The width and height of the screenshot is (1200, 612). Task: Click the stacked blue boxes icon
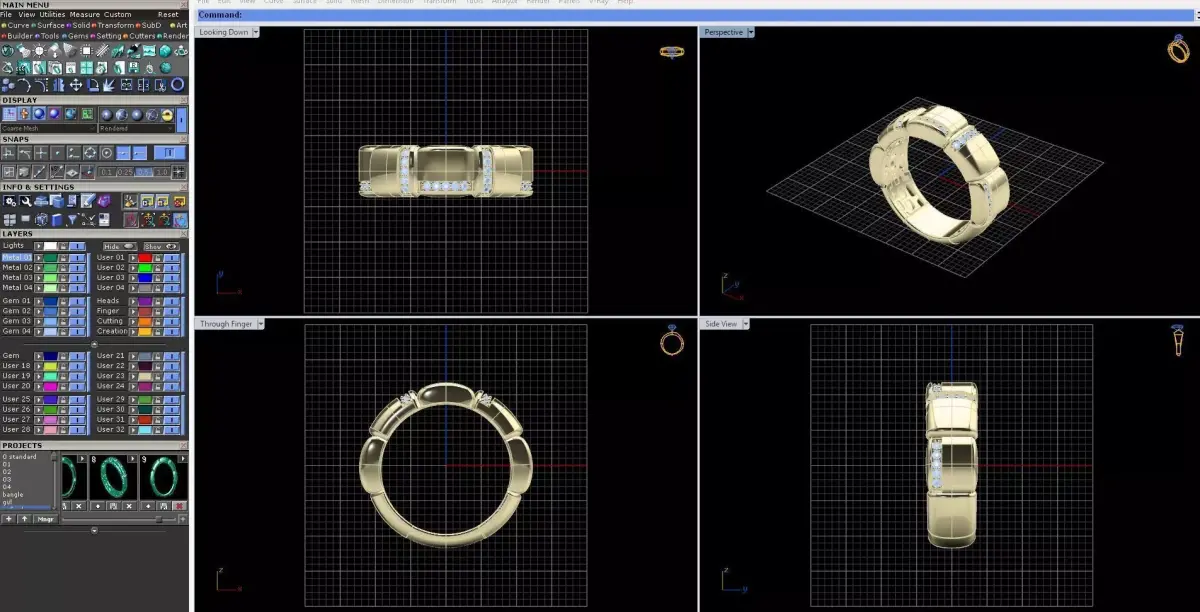(7, 85)
